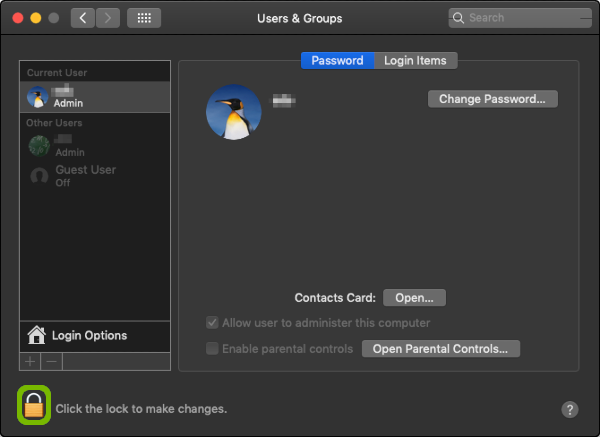Add a user with the plus button
This screenshot has height=437, width=600.
click(x=30, y=361)
